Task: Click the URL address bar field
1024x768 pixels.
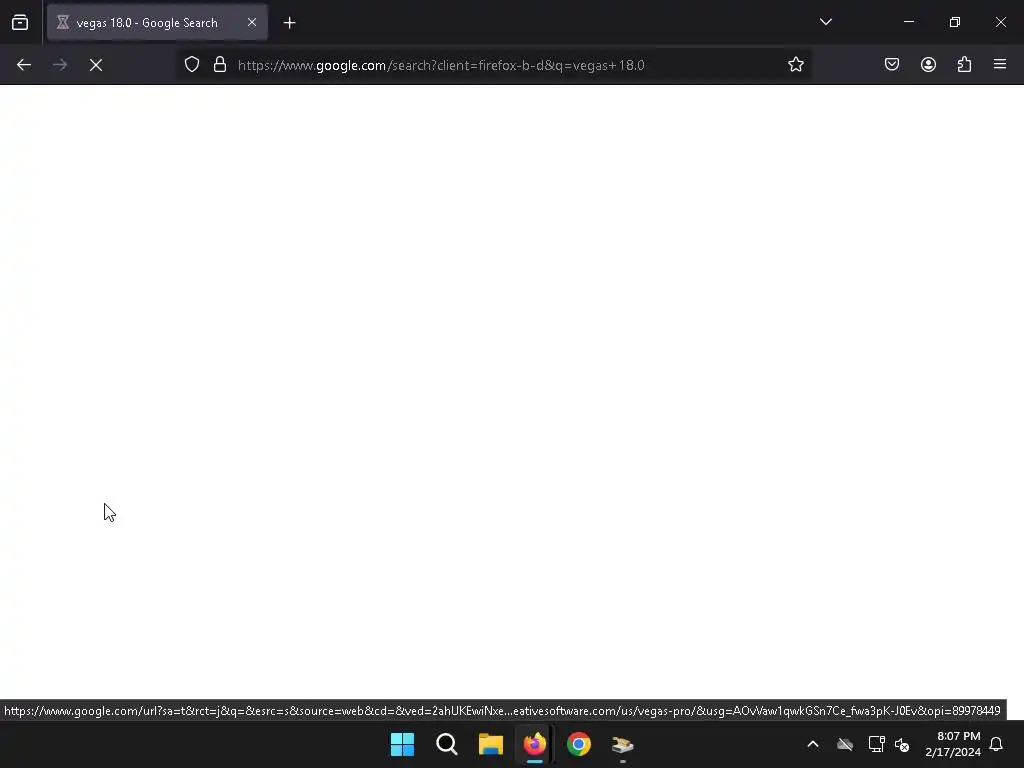Action: (x=493, y=65)
